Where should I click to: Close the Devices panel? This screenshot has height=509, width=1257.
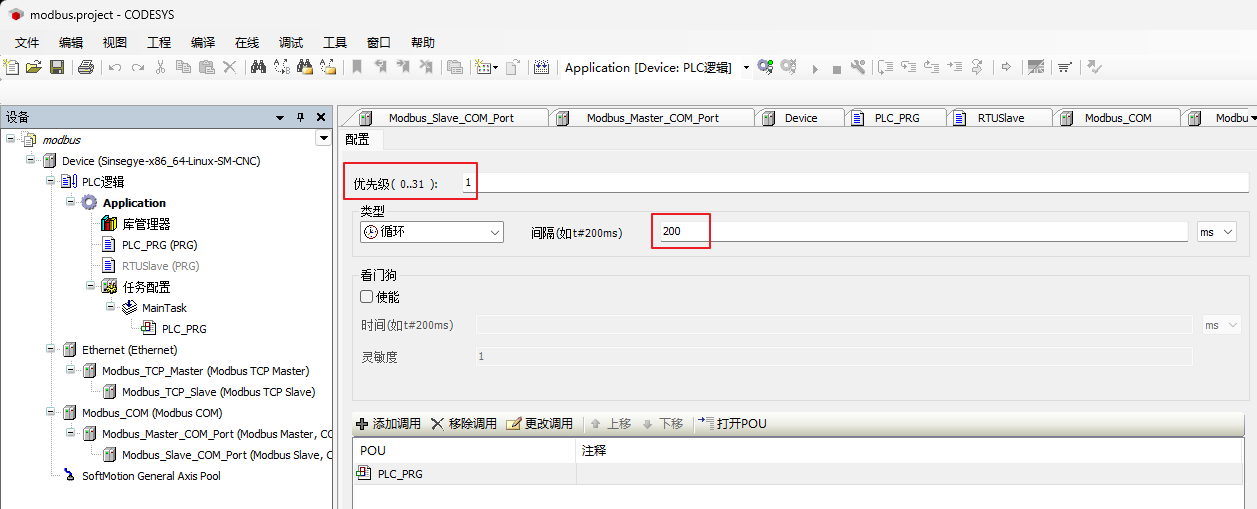[x=321, y=117]
